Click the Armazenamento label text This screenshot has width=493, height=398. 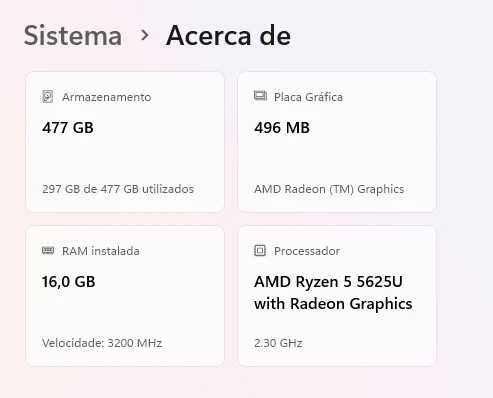pos(107,97)
